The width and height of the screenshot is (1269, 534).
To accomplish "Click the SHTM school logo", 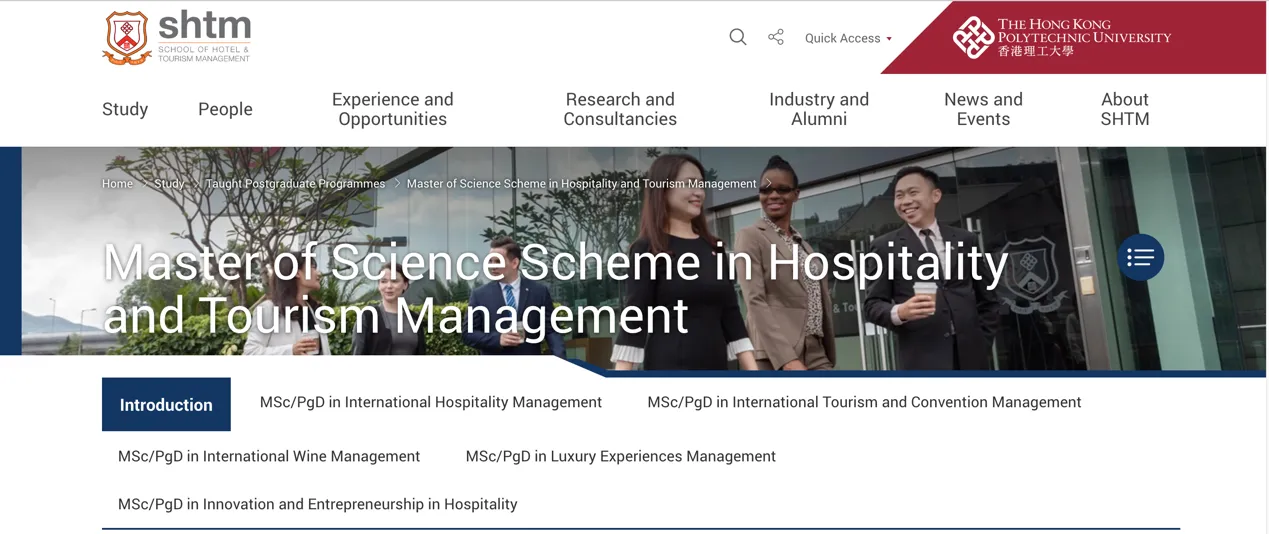I will (177, 38).
